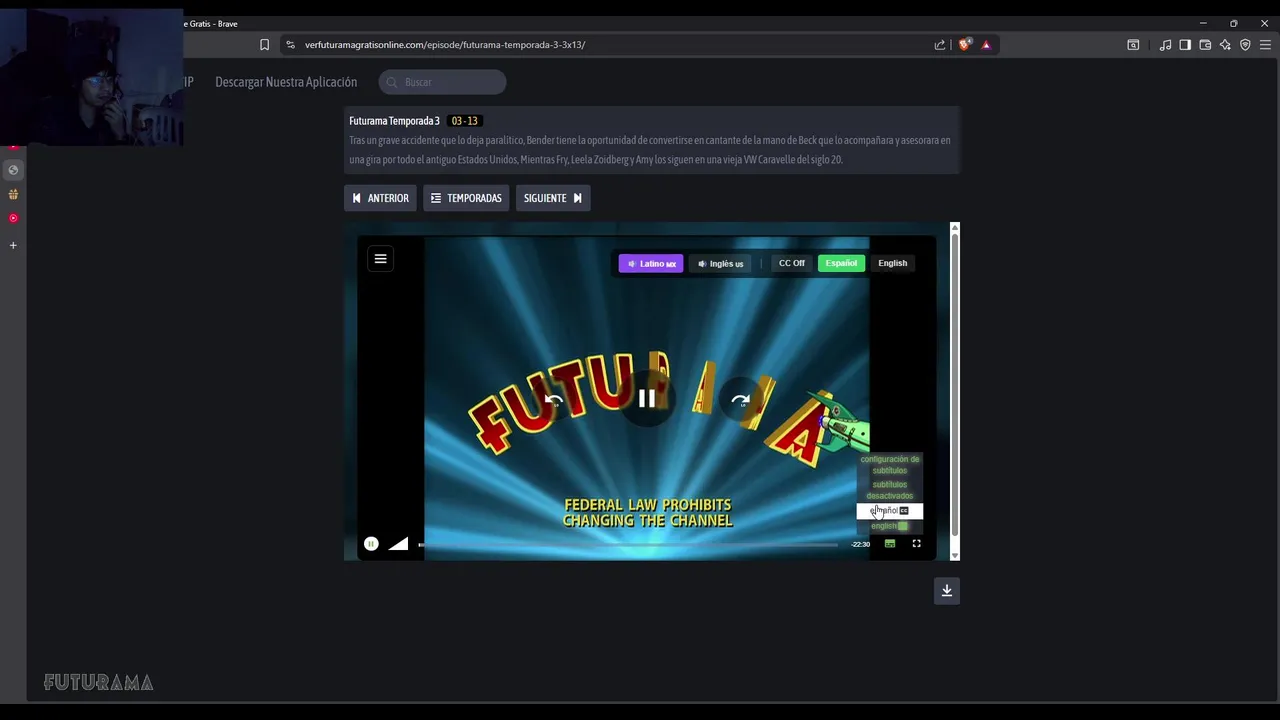The height and width of the screenshot is (720, 1280).
Task: Select subtítulos desactivados in popup menu
Action: tap(890, 490)
